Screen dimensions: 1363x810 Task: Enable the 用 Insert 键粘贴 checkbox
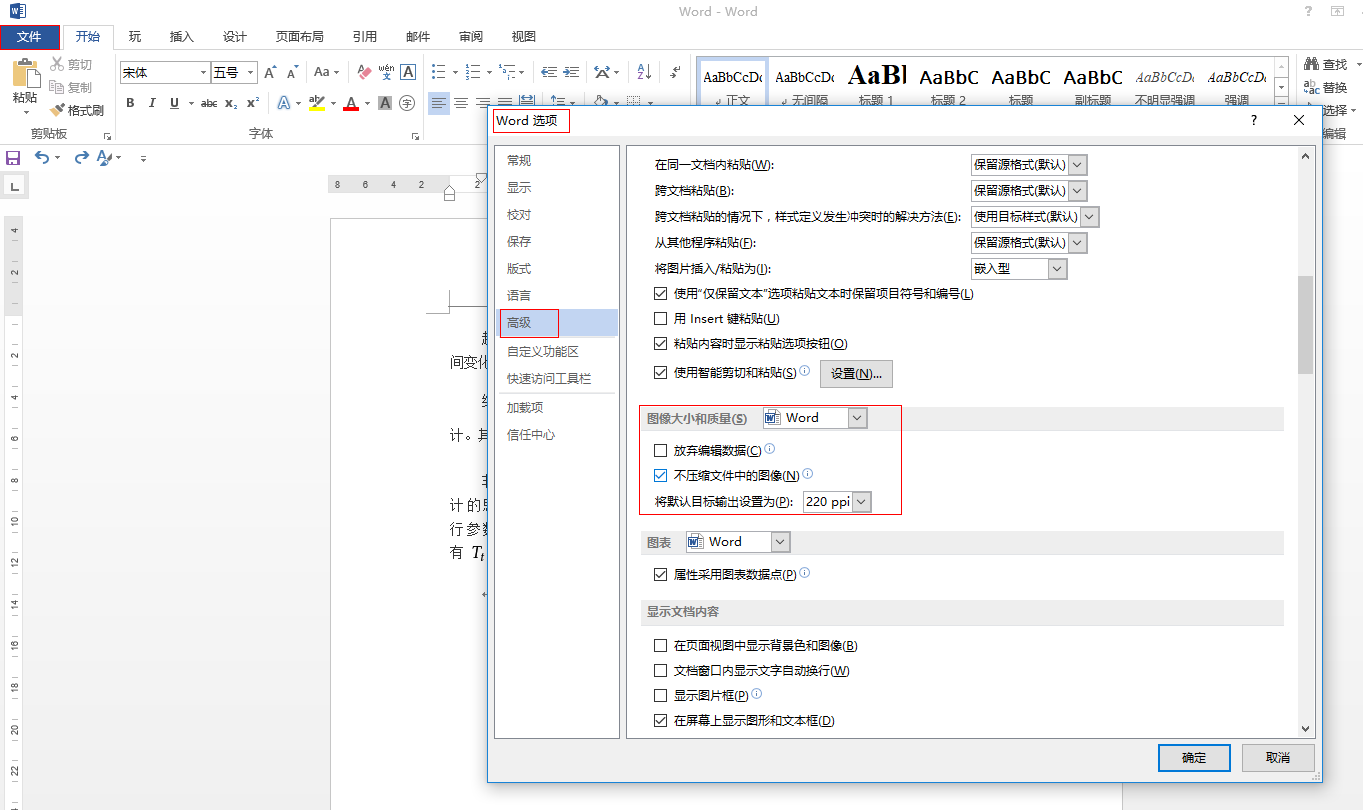(660, 318)
